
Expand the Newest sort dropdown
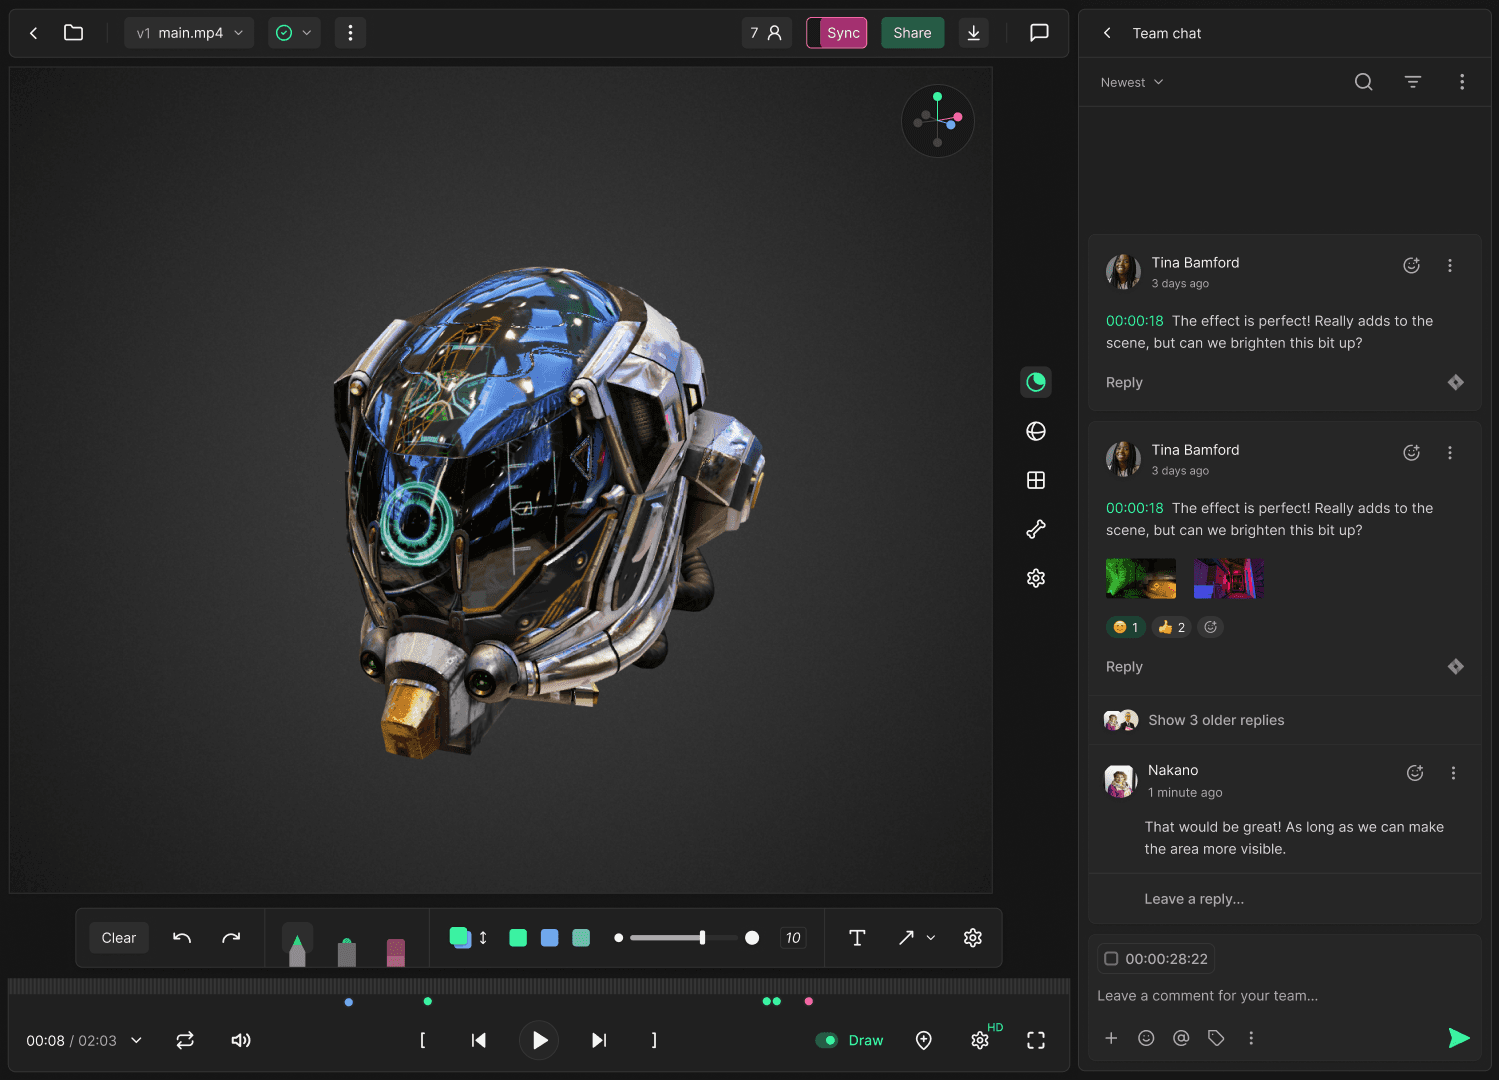pyautogui.click(x=1132, y=82)
